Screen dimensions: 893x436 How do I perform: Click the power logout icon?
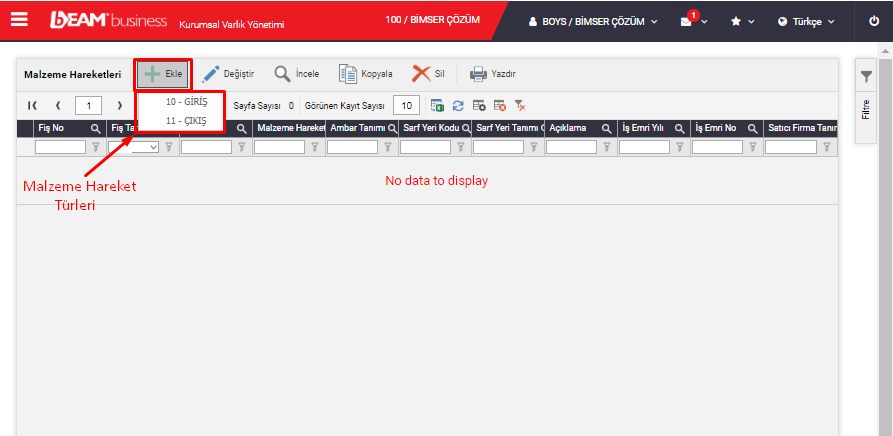874,21
